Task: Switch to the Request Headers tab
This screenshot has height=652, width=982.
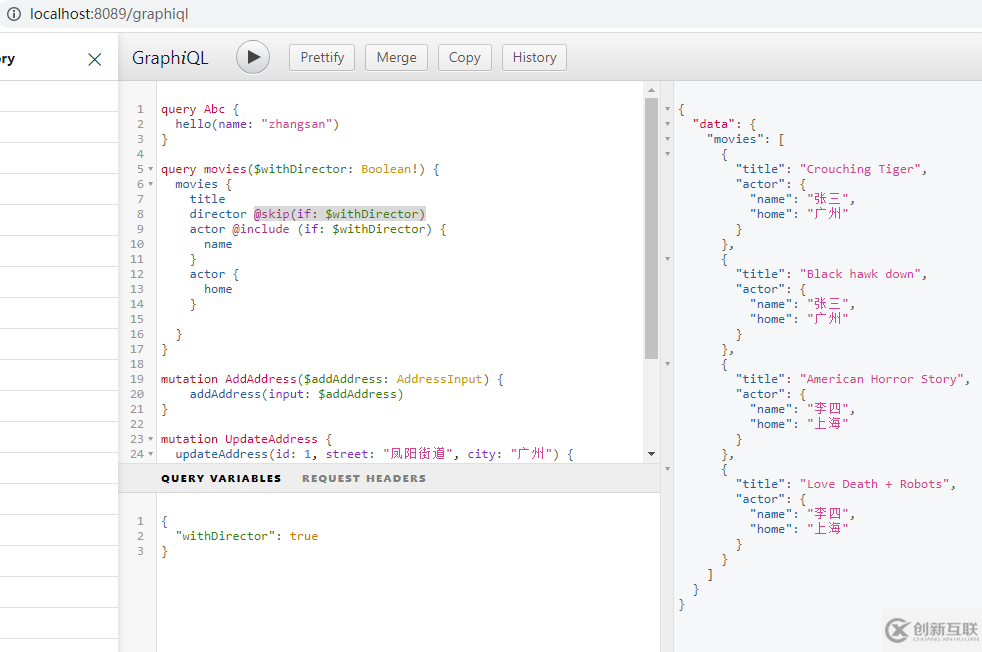Action: tap(363, 478)
